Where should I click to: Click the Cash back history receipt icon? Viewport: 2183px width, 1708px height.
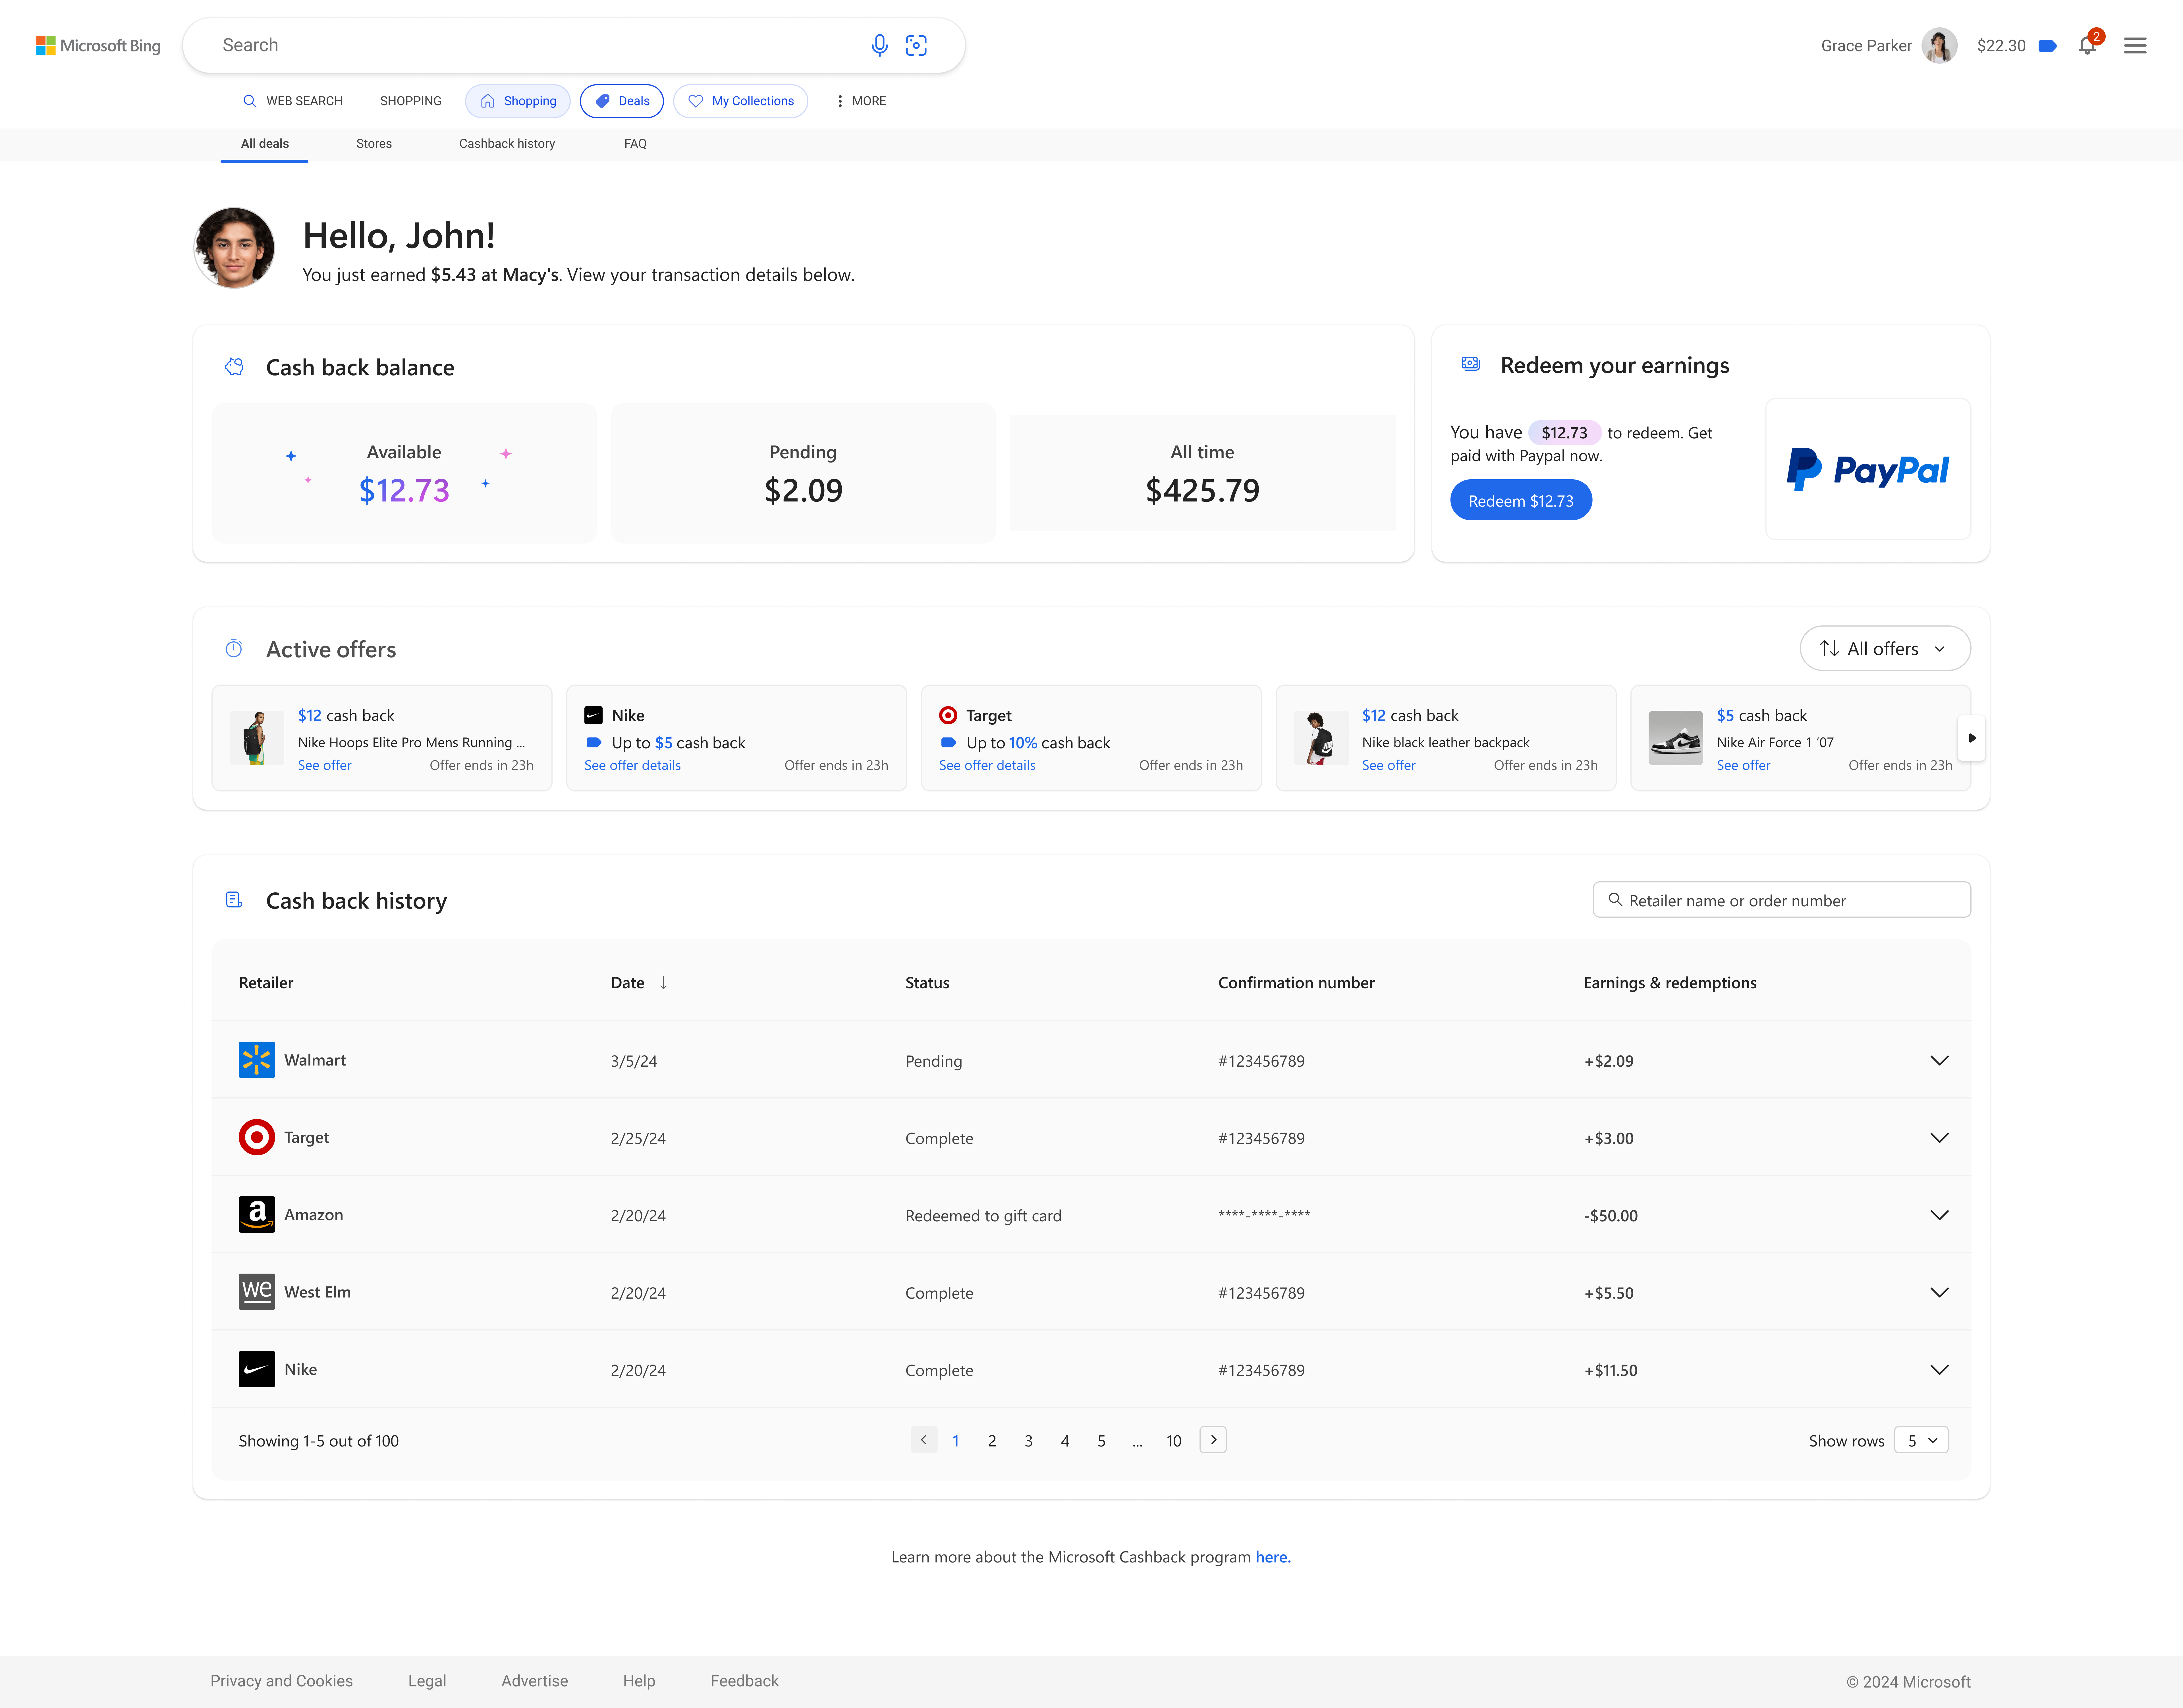(x=234, y=900)
